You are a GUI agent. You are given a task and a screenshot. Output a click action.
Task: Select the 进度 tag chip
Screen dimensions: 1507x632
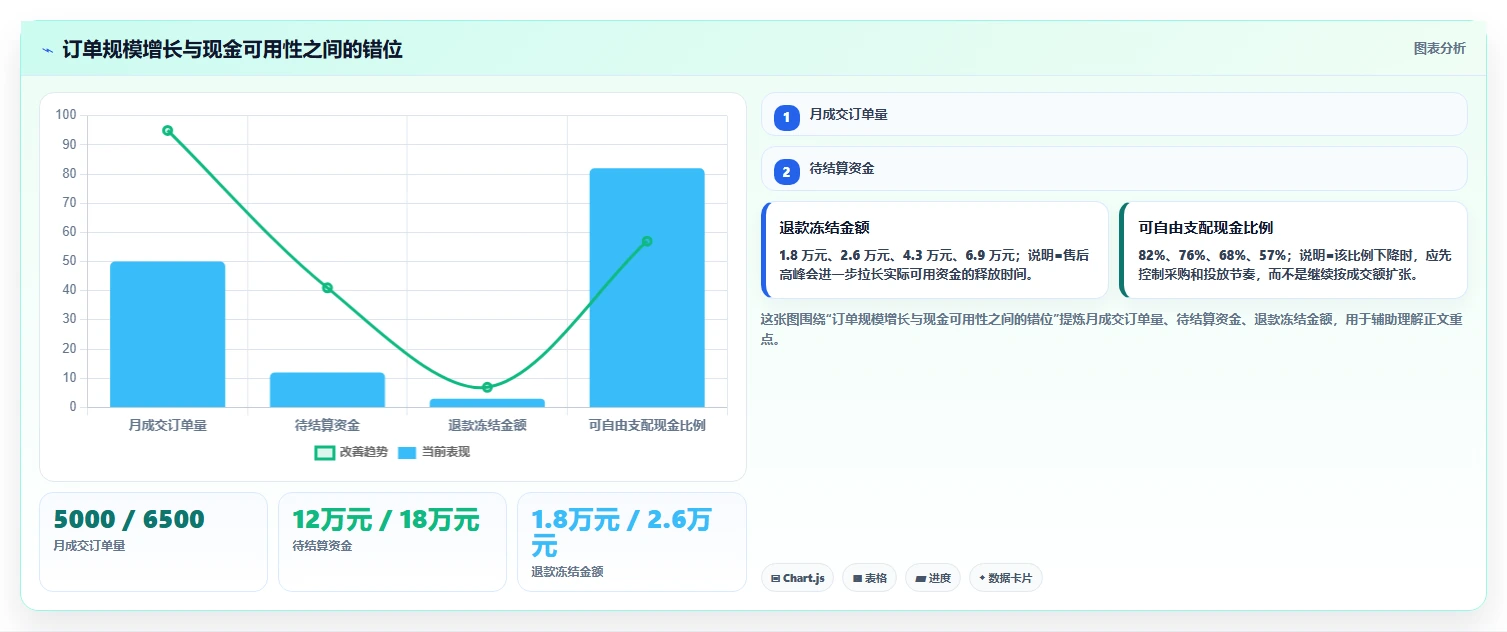coord(933,578)
